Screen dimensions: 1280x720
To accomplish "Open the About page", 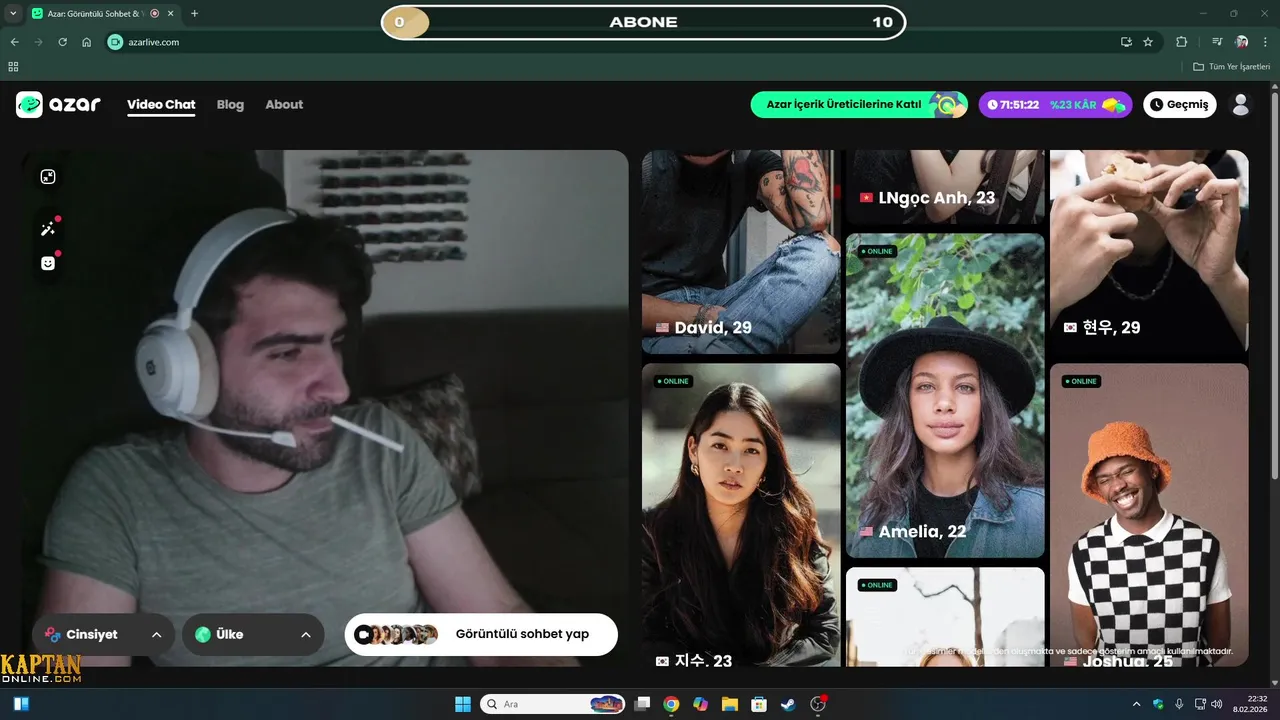I will 284,104.
